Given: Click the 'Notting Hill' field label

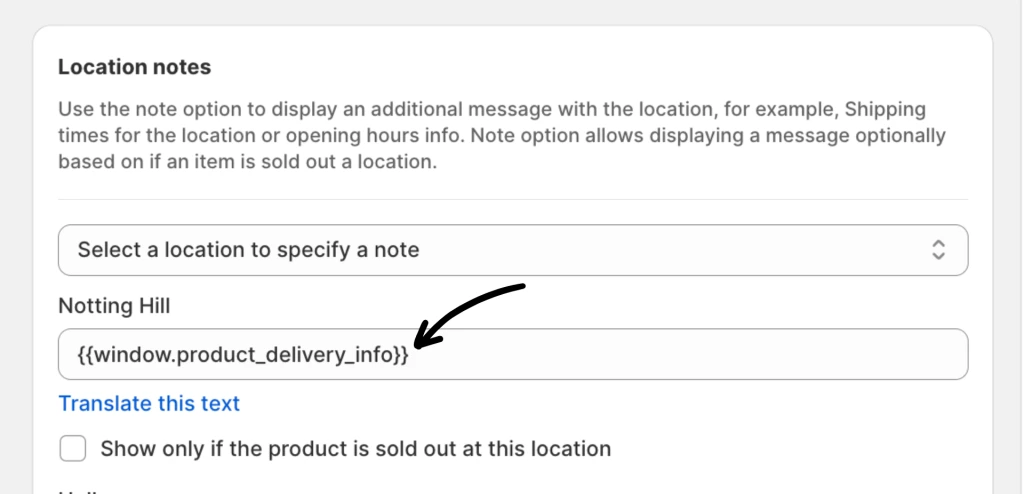Looking at the screenshot, I should point(114,305).
